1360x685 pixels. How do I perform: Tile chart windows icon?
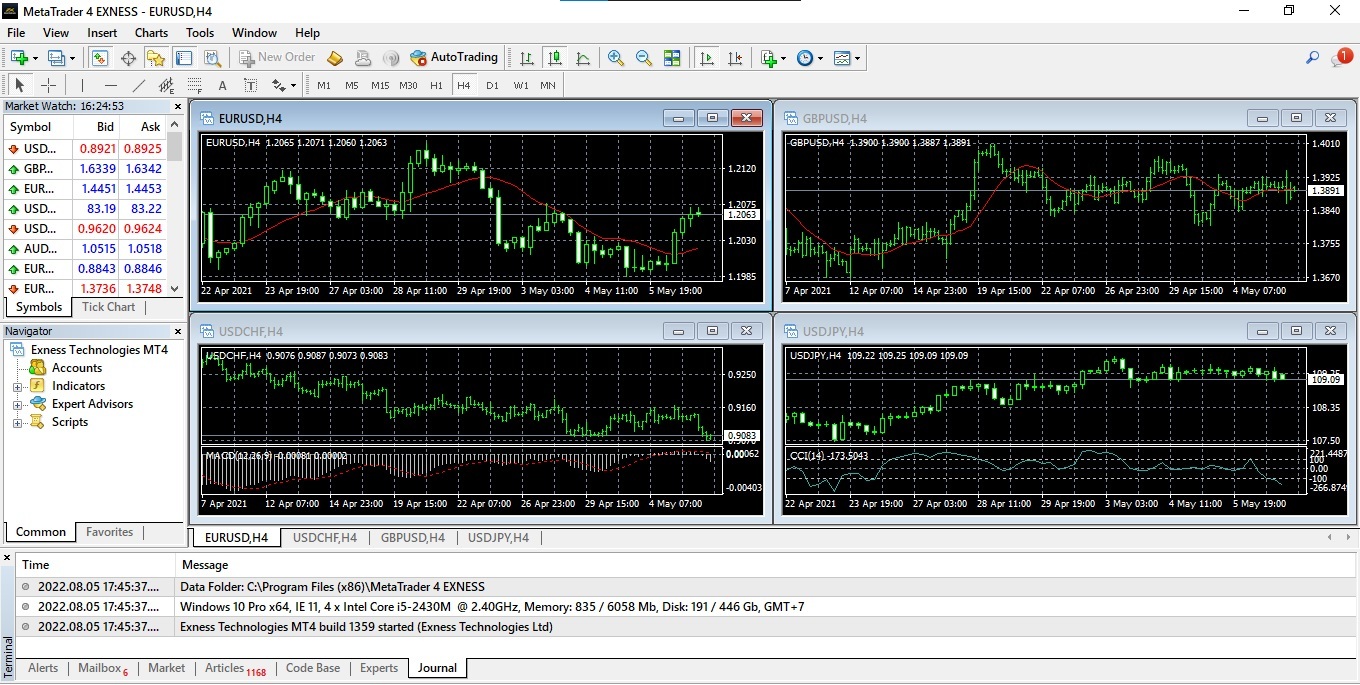coord(672,58)
